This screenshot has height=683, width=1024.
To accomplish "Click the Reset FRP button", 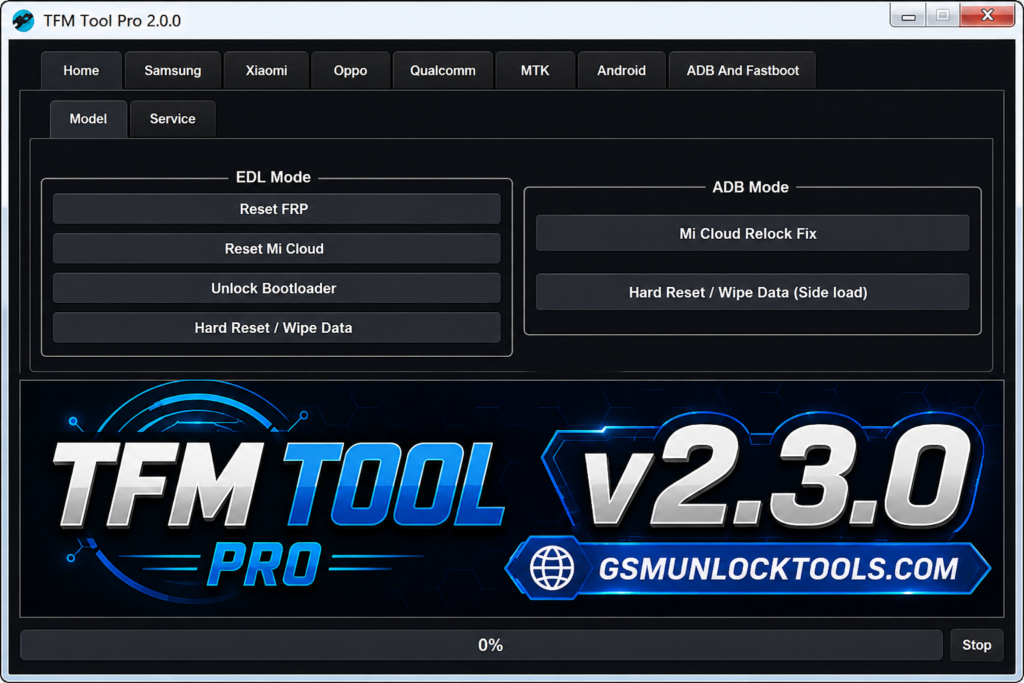I will click(276, 209).
